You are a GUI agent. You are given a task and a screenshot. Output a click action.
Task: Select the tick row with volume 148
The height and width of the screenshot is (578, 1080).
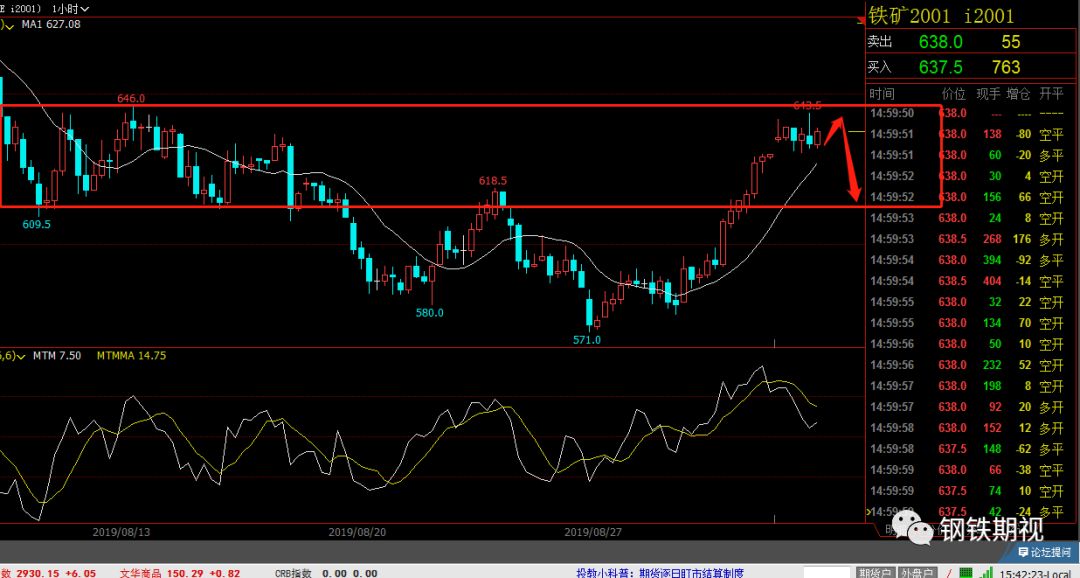967,449
